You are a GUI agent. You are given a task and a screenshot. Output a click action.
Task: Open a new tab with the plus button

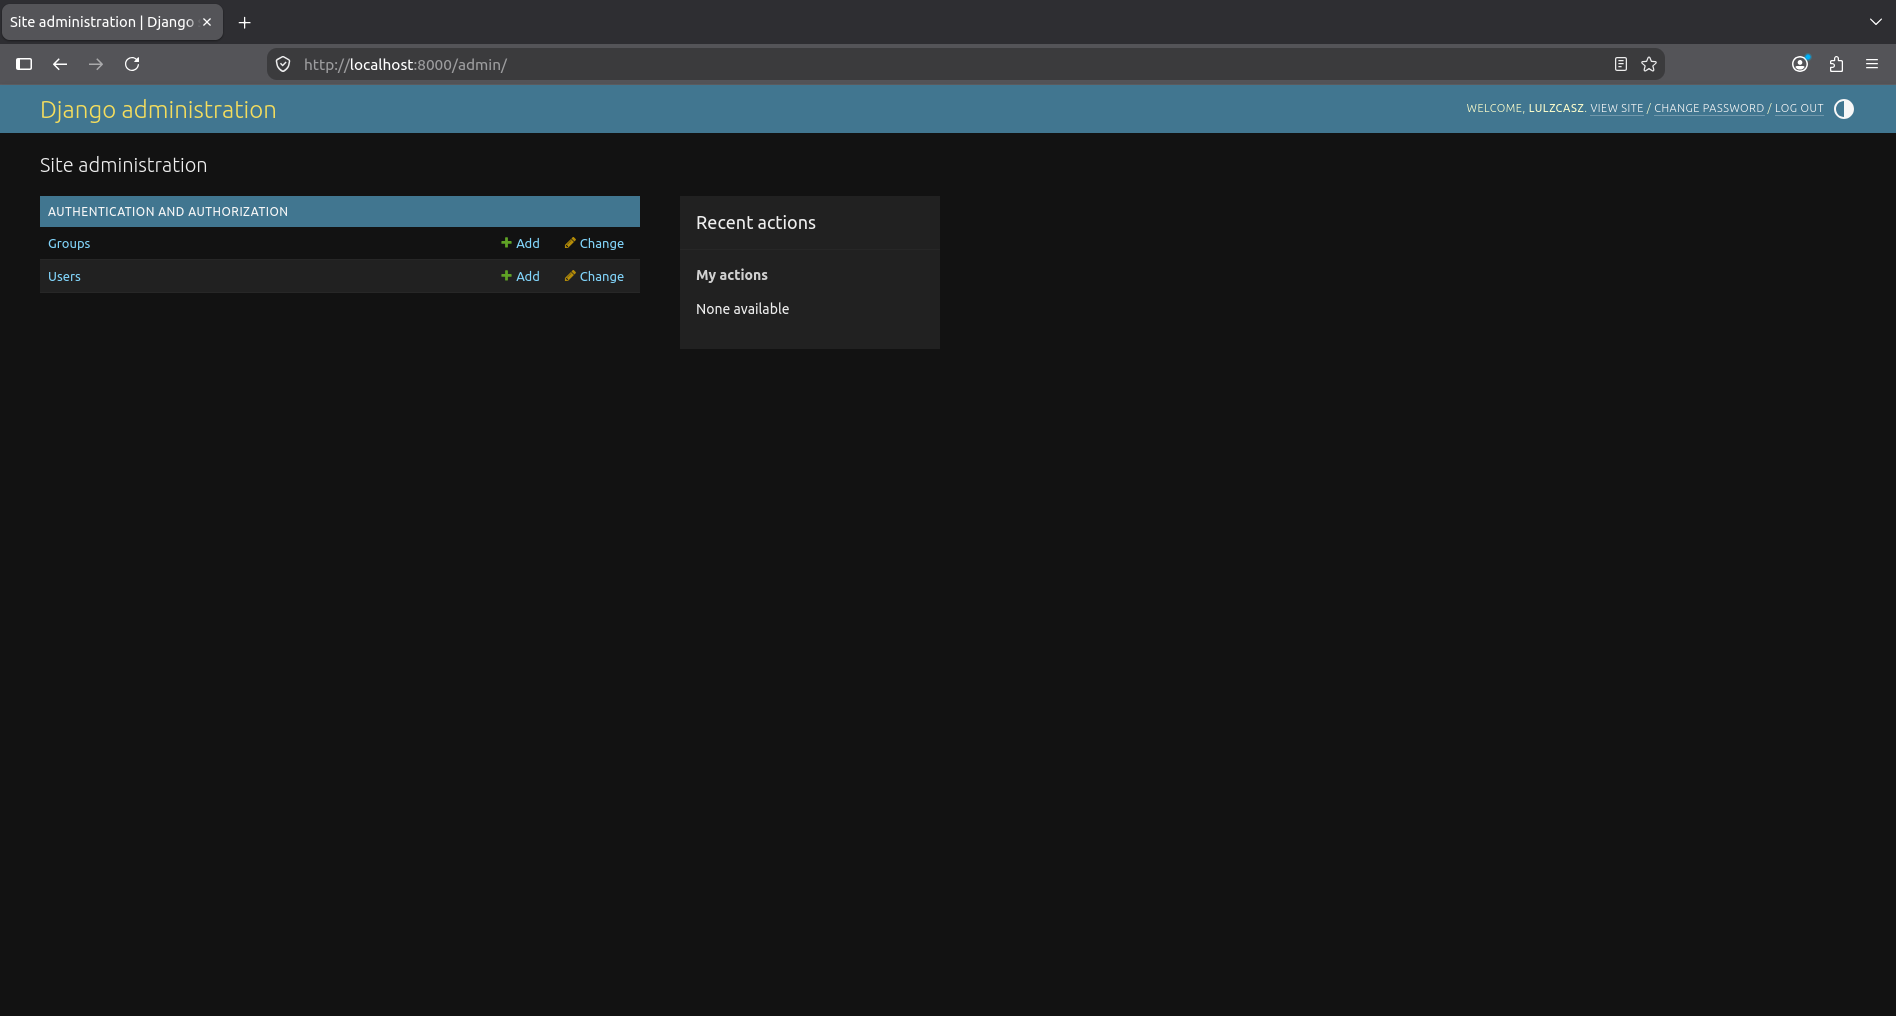pos(244,22)
